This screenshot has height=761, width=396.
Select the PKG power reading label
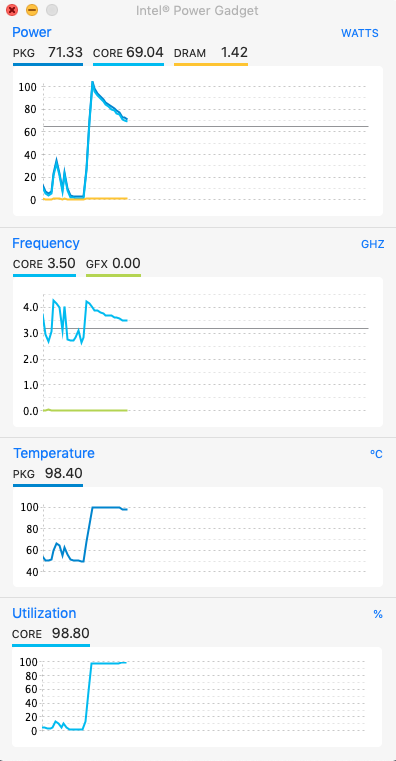pos(24,53)
